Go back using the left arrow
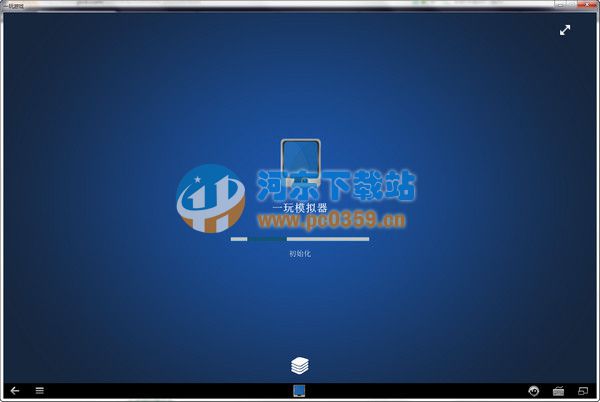Screen dimensions: 600x402 15,391
